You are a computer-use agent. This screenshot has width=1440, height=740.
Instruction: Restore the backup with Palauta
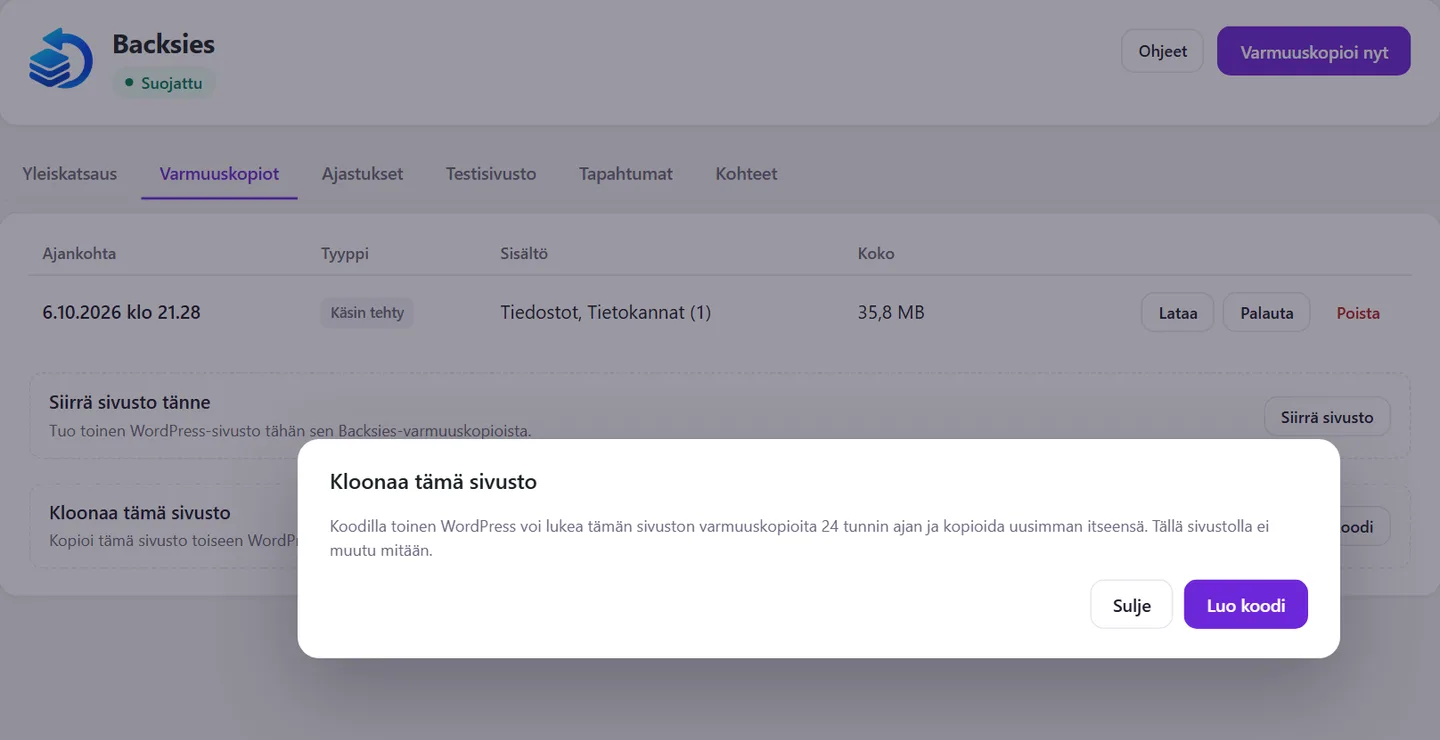pos(1267,313)
